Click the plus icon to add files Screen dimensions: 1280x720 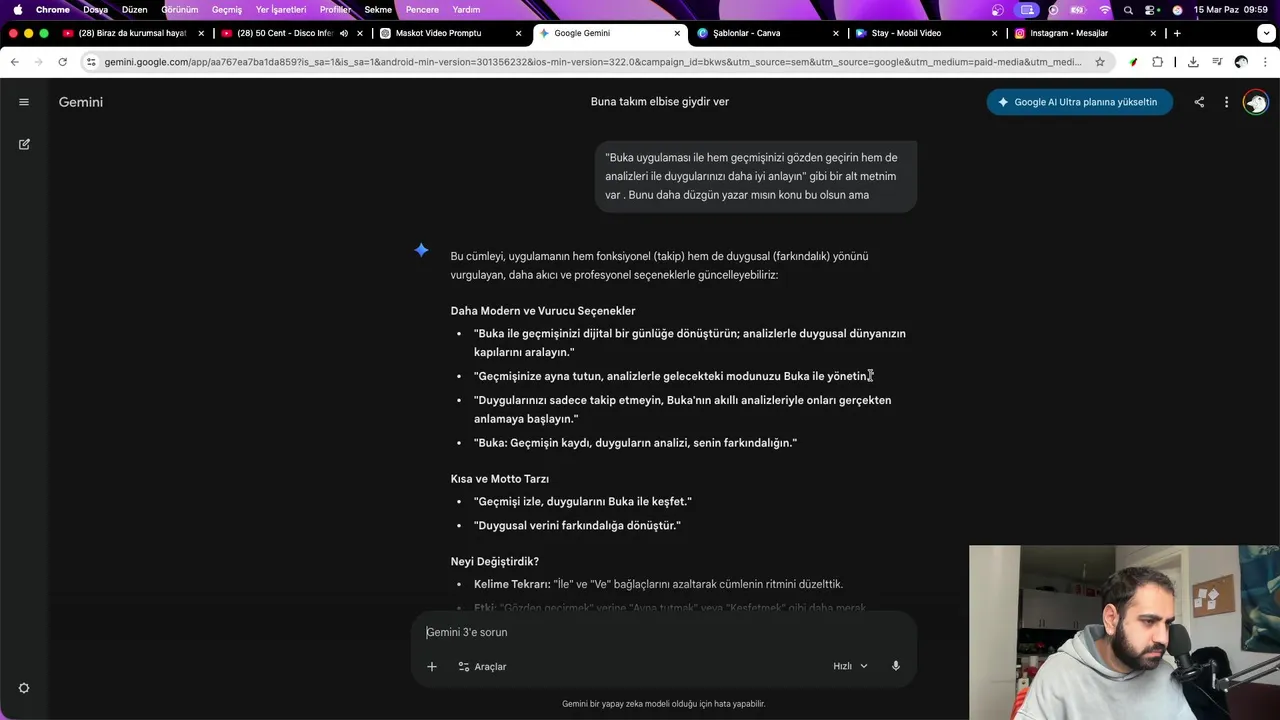(432, 666)
